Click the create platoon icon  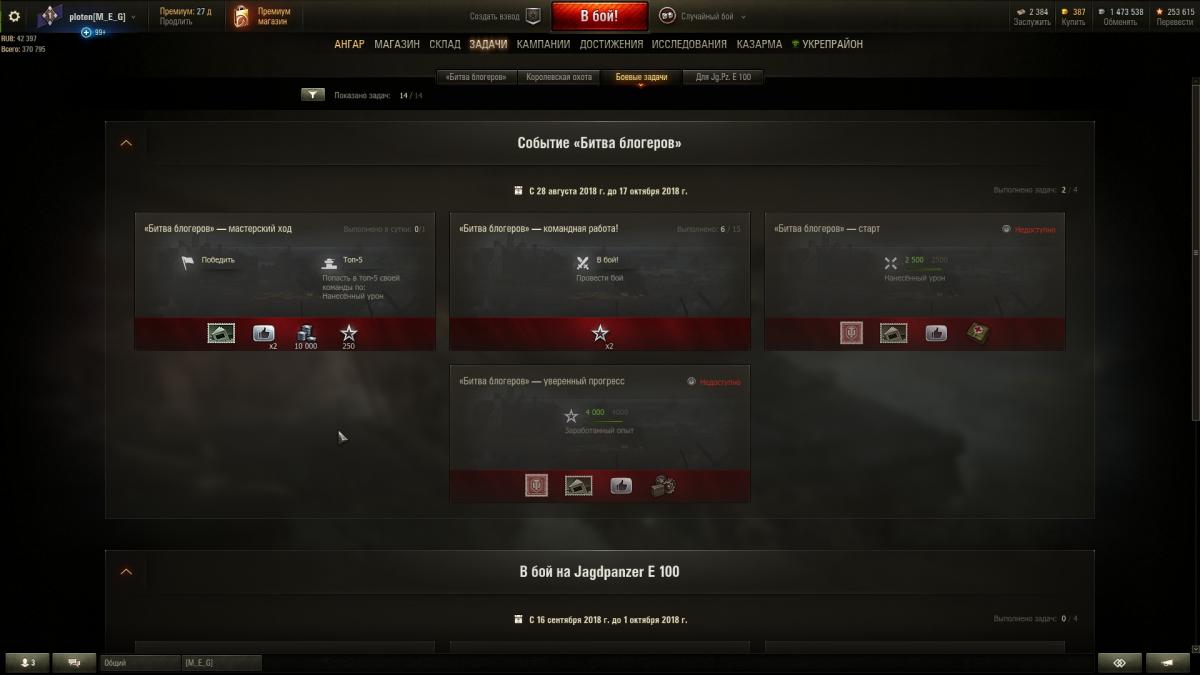point(533,16)
